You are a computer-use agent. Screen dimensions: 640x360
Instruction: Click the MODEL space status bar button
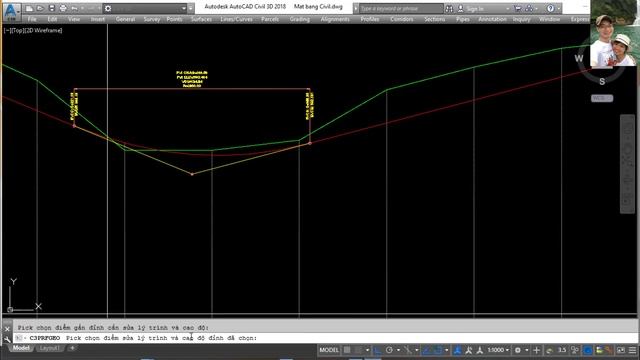point(329,350)
